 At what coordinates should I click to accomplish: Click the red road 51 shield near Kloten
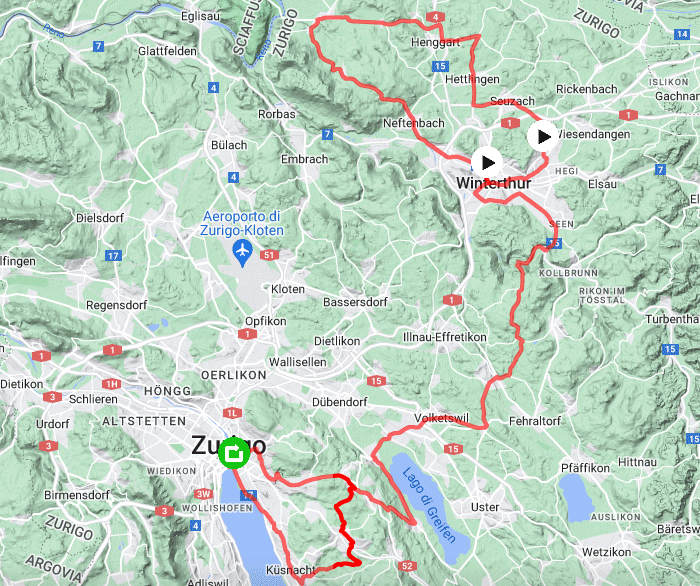point(269,255)
